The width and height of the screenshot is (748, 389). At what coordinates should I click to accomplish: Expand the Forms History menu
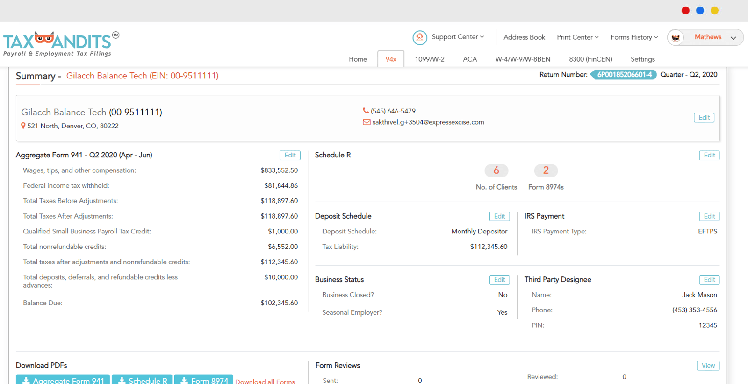(634, 37)
